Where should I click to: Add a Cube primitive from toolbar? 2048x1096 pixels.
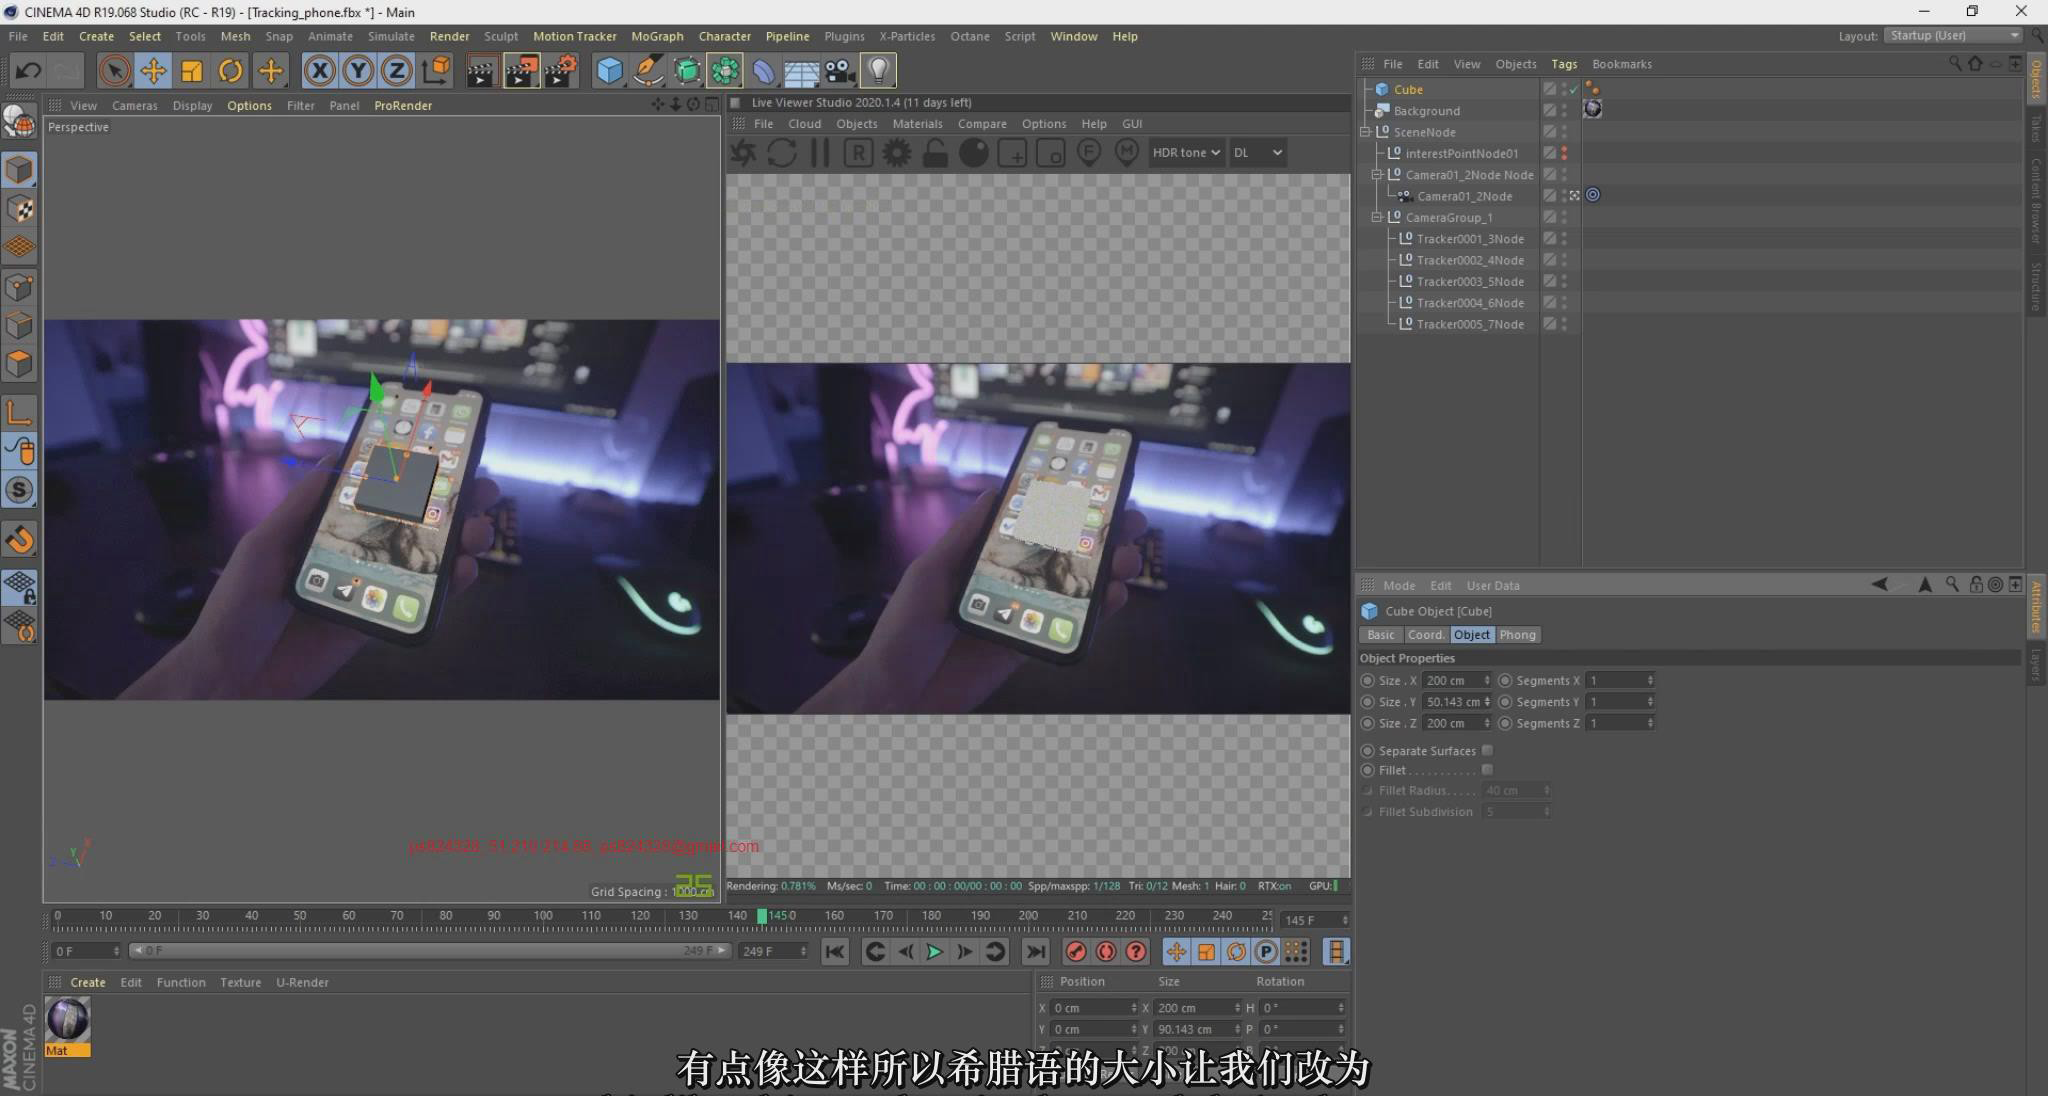pos(609,70)
